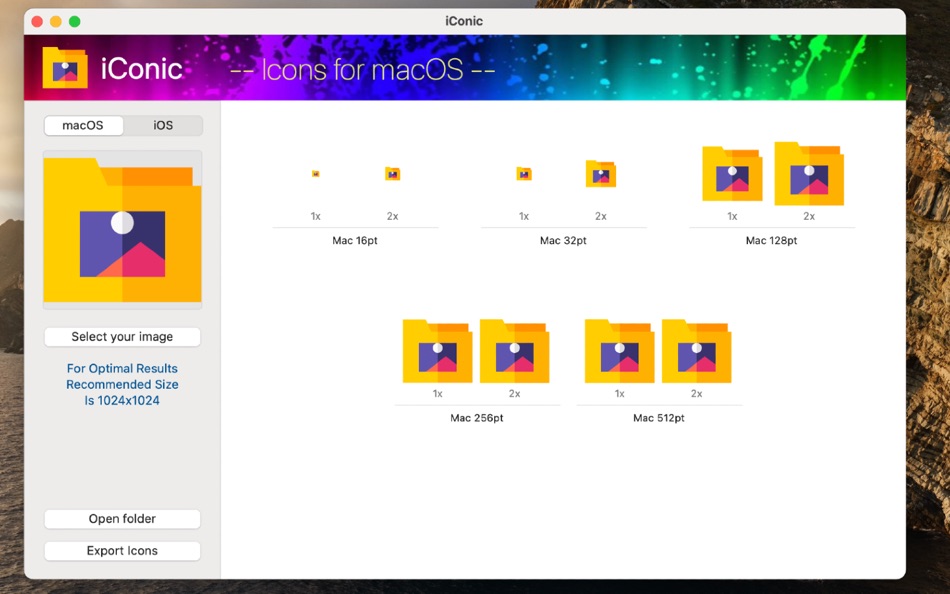Click the iConic name in the banner

click(142, 68)
